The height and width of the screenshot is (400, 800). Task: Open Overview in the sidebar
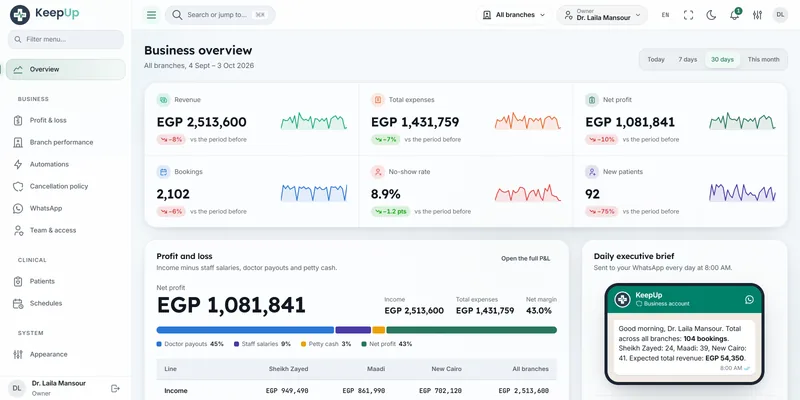pos(66,69)
